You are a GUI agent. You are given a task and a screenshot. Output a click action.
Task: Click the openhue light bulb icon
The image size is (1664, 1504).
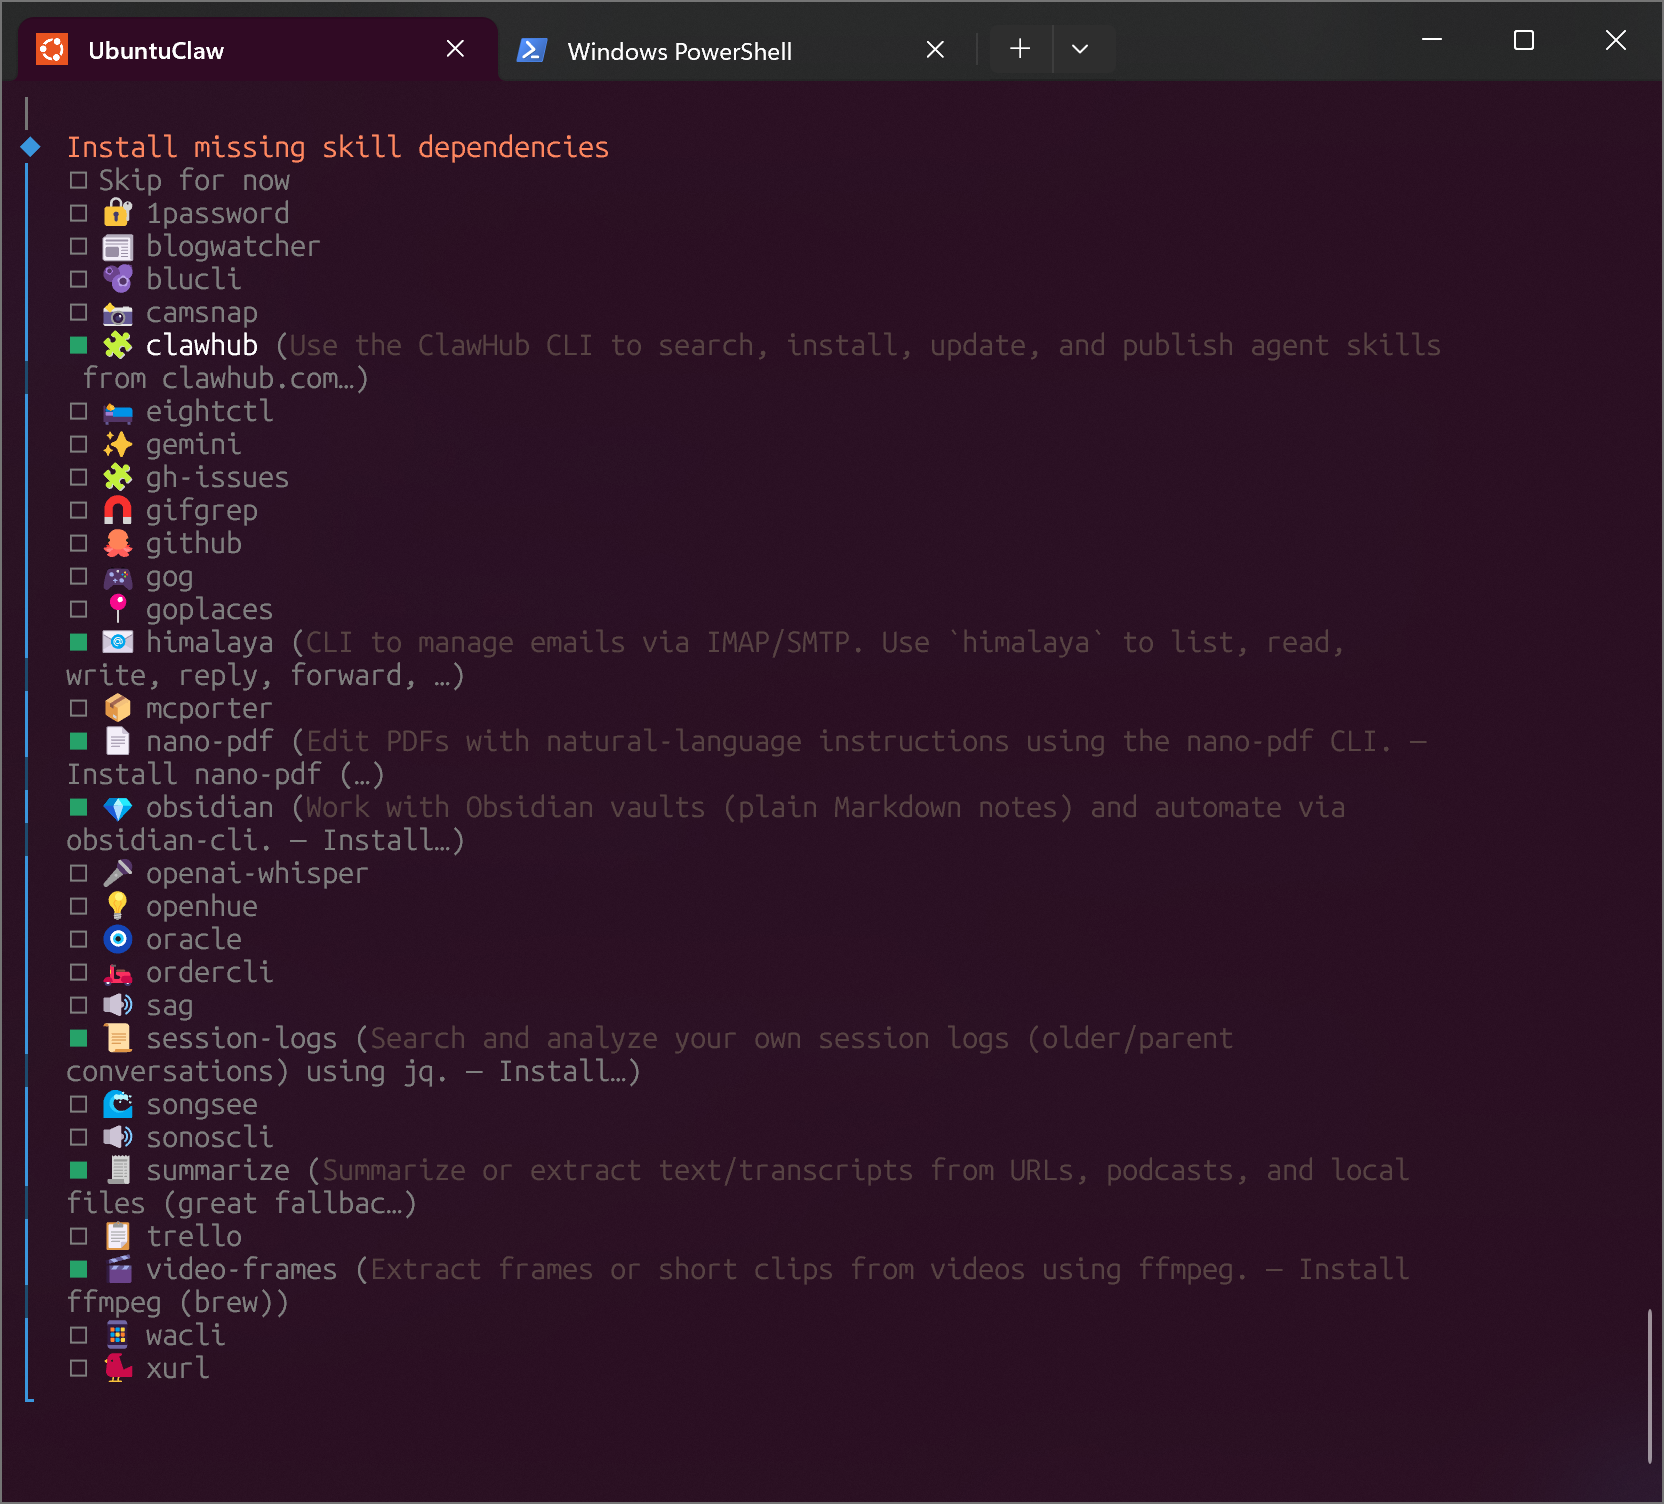click(118, 906)
